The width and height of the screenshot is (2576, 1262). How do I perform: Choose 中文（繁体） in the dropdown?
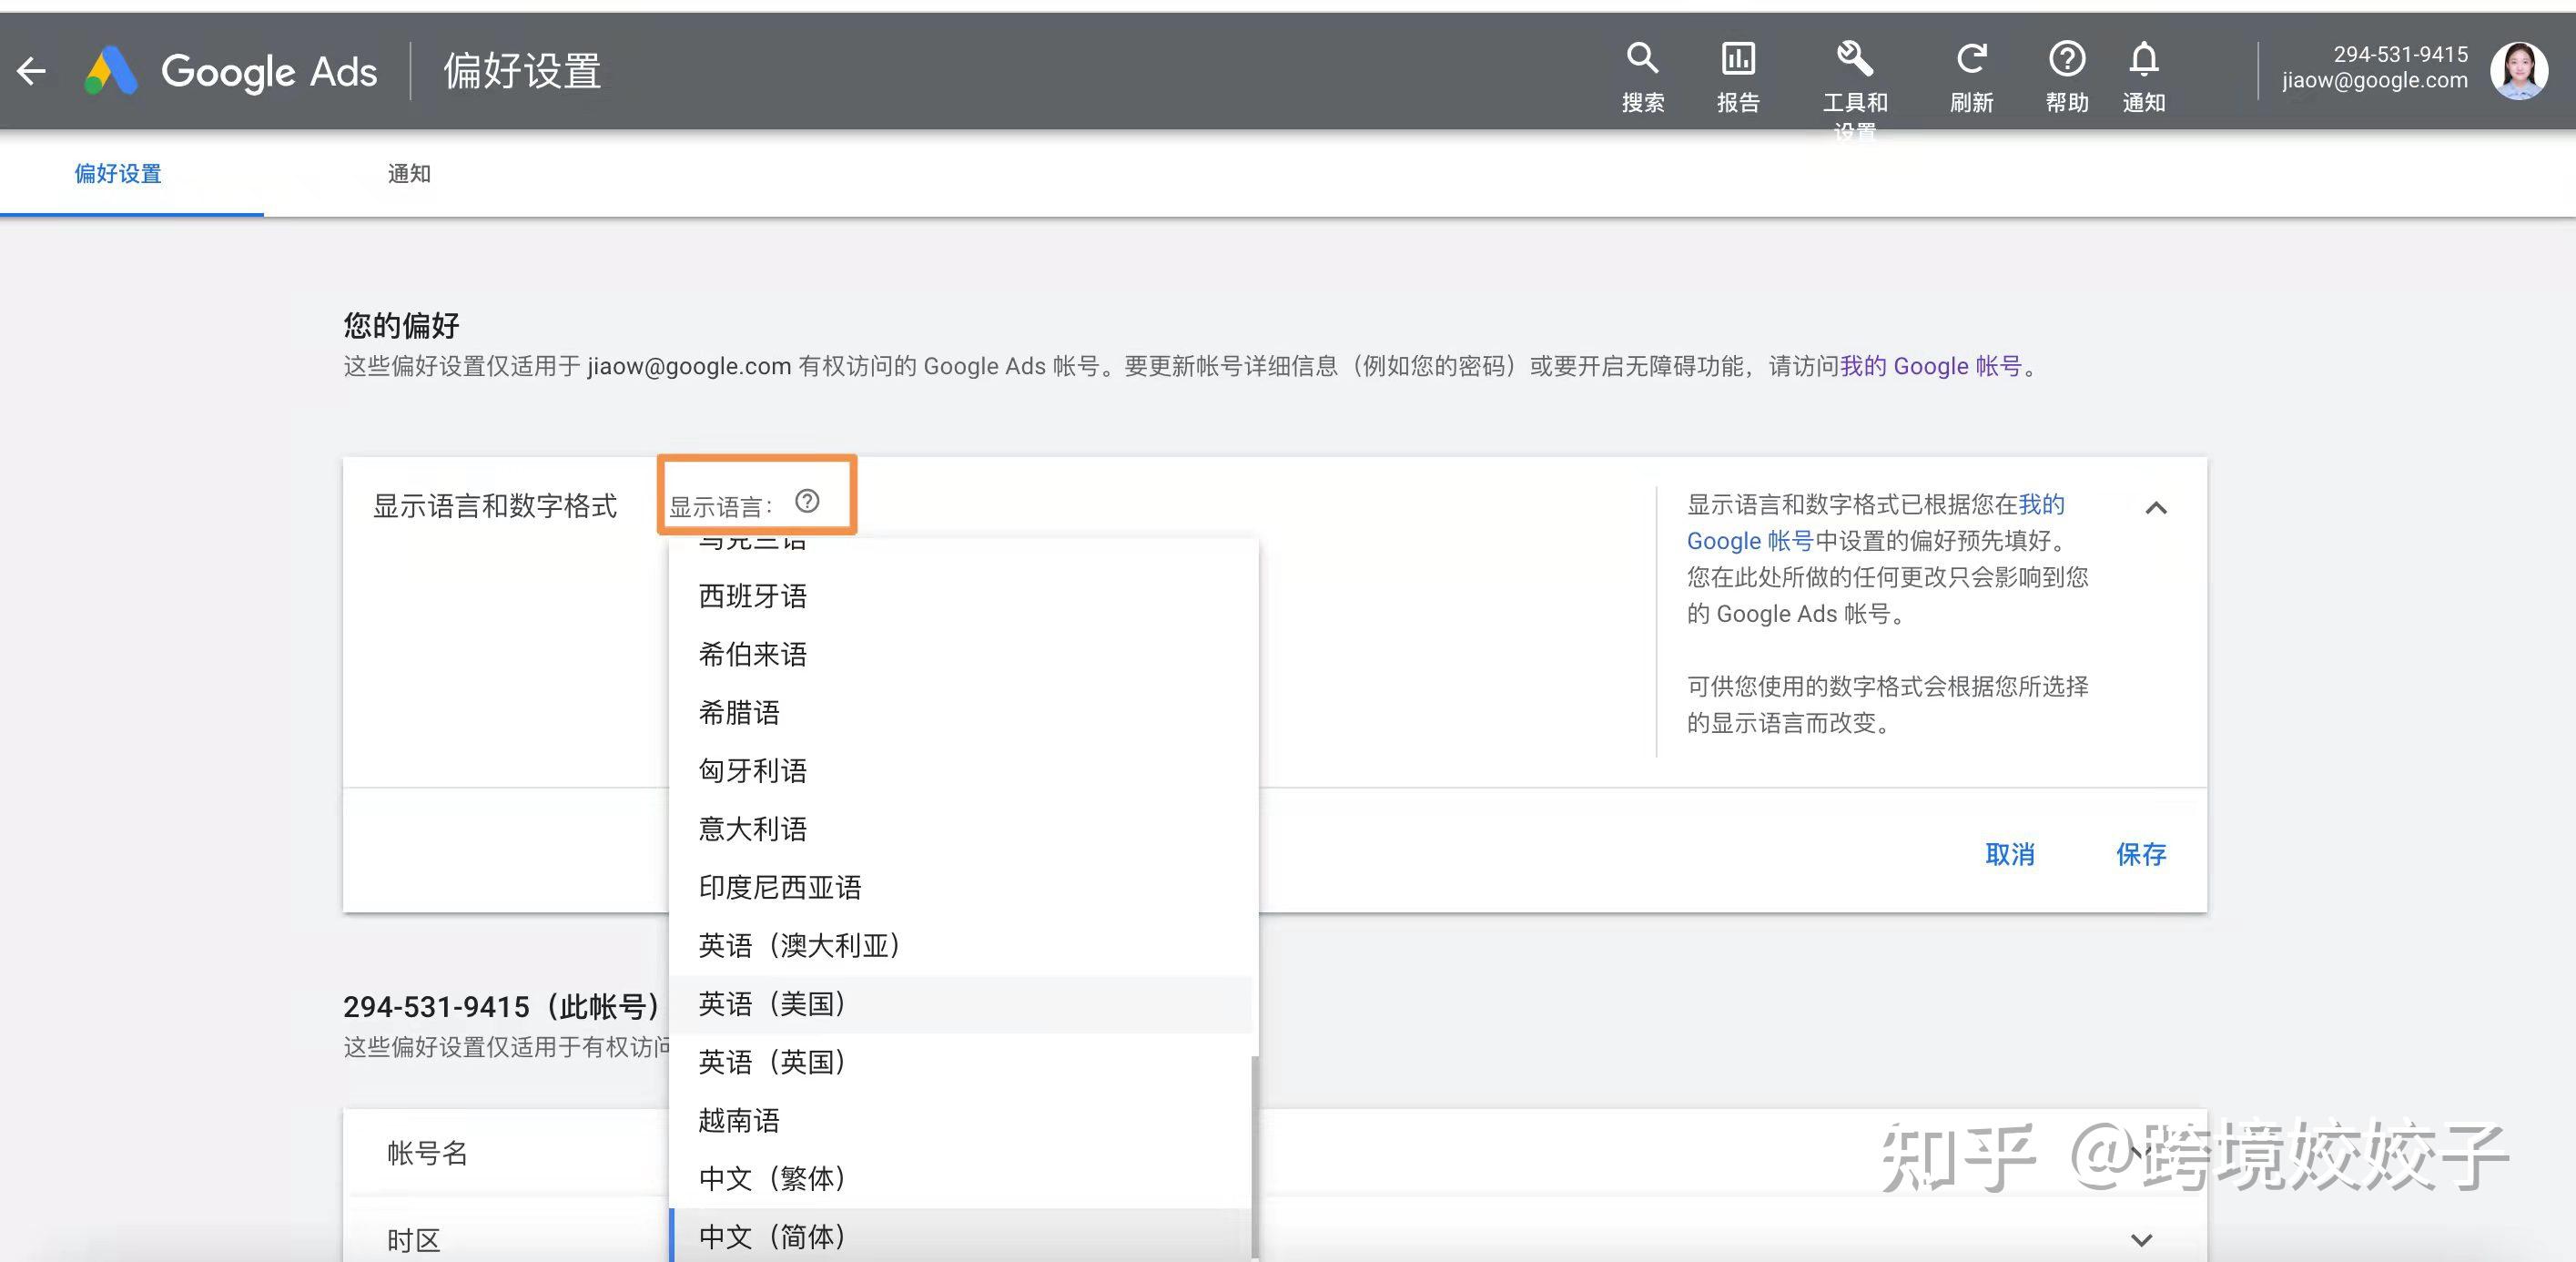pos(772,1178)
